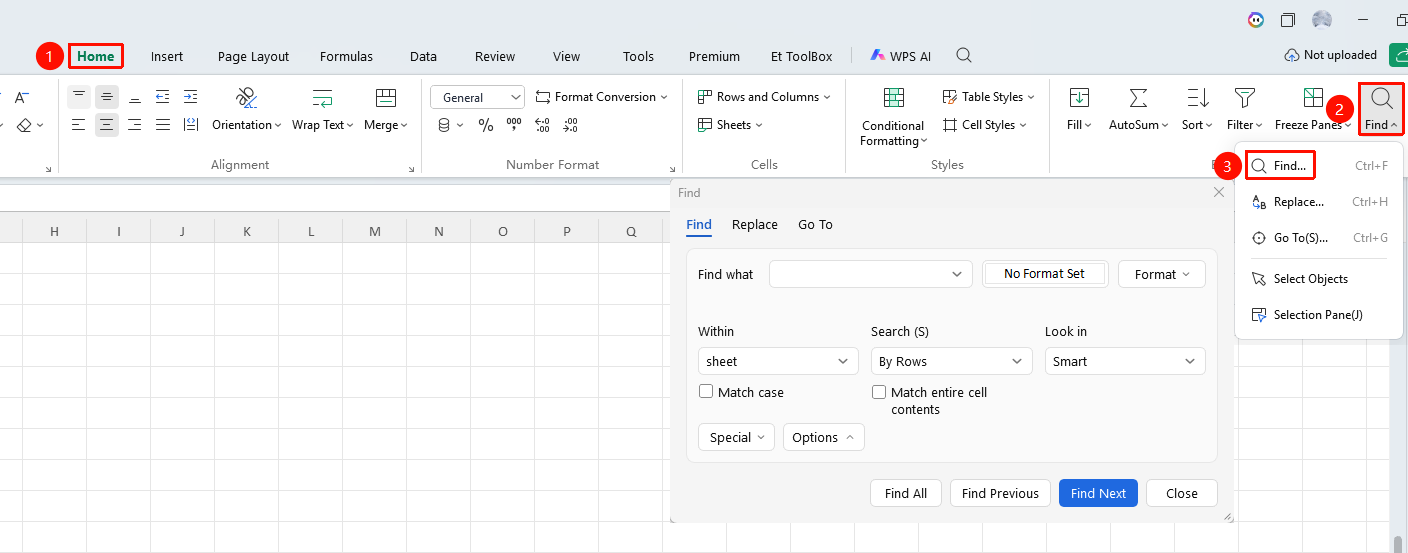
Task: Choose Selection Pane(J) from the menu
Action: 1319,315
